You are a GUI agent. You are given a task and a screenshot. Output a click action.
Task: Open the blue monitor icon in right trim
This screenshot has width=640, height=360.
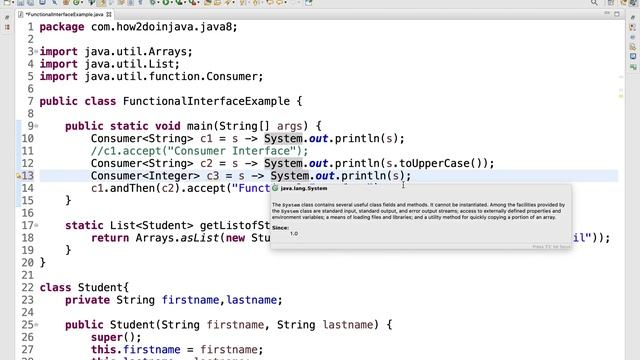click(633, 56)
